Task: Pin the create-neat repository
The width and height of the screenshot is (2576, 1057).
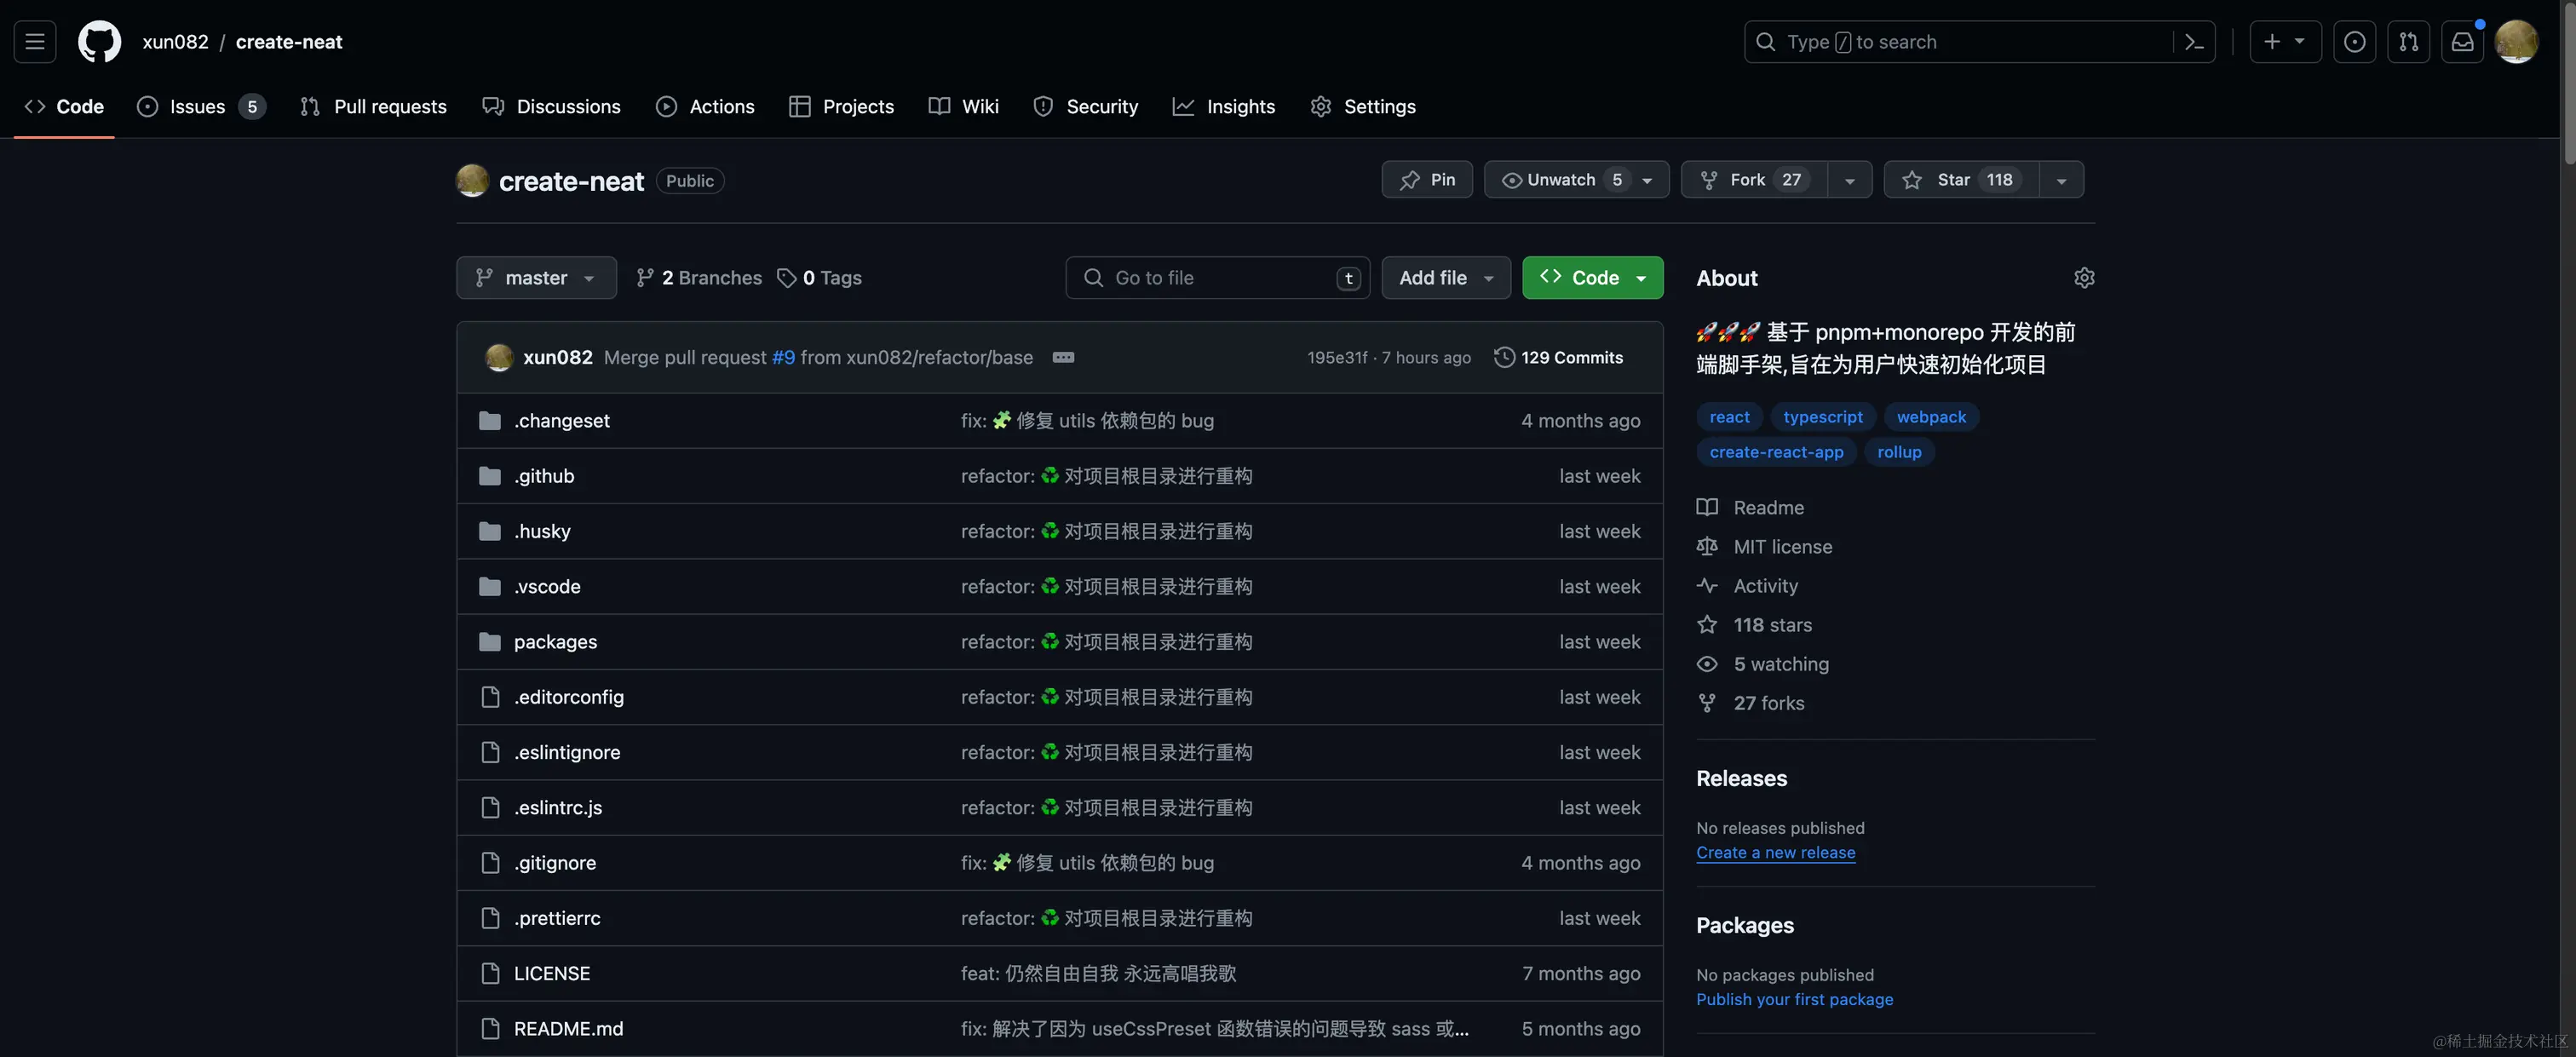Action: point(1427,180)
